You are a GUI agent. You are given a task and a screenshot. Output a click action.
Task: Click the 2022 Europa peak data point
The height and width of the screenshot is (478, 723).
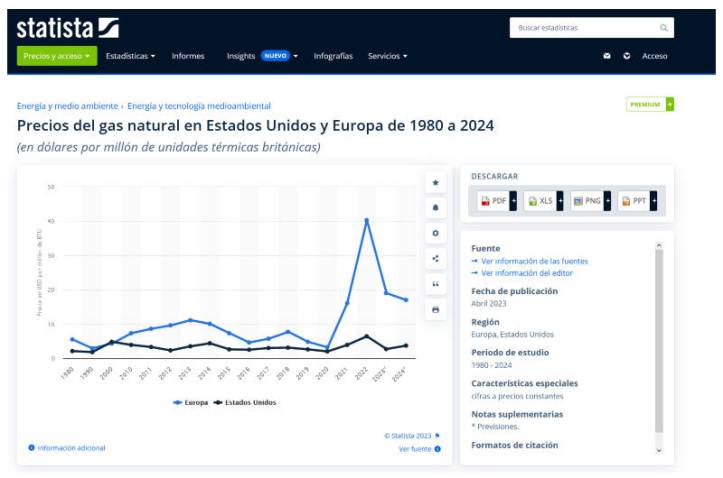(367, 220)
